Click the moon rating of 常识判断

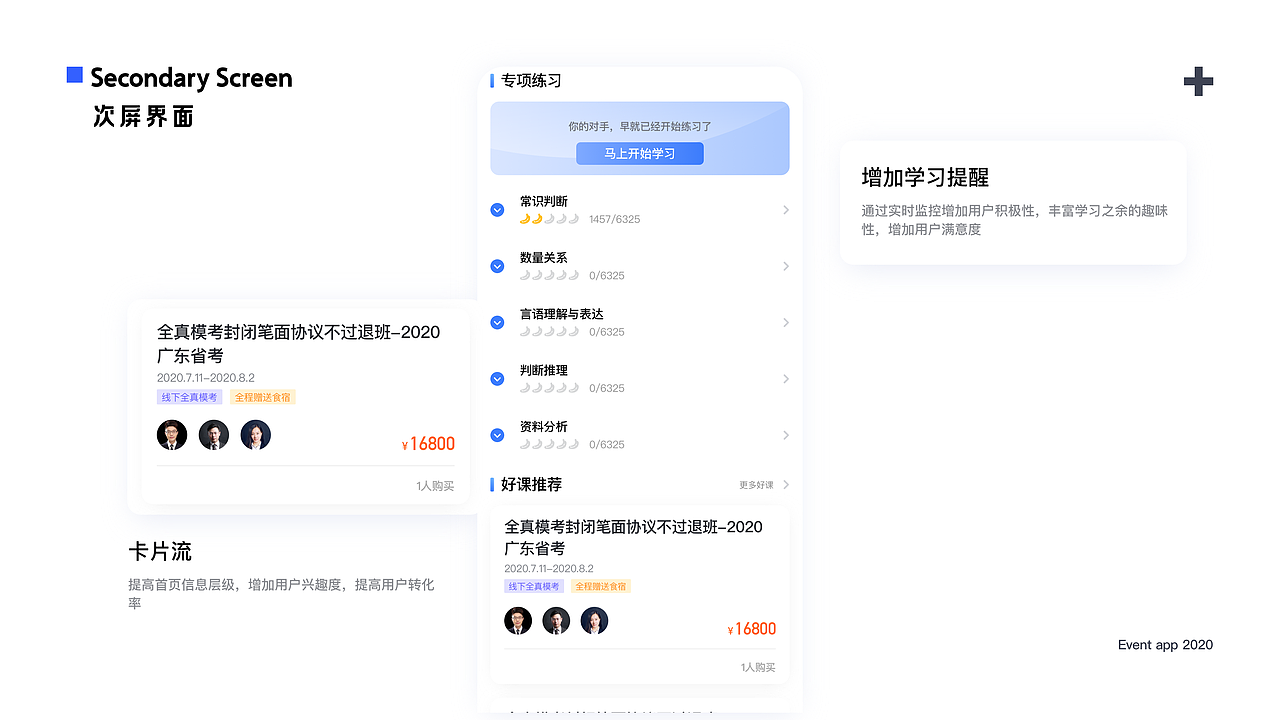[x=549, y=219]
